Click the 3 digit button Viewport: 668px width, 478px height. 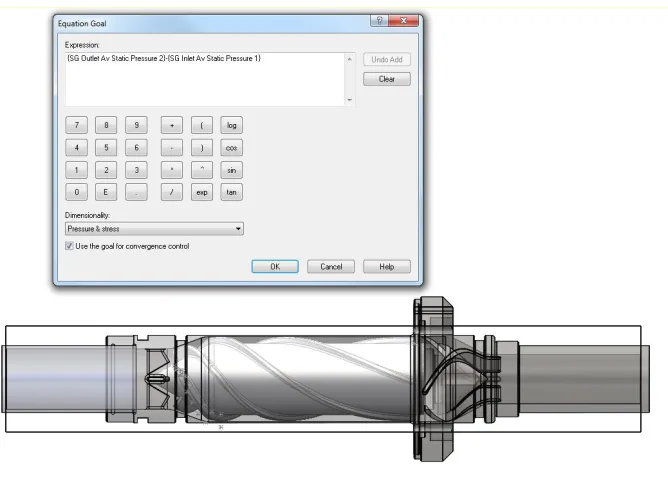point(136,170)
